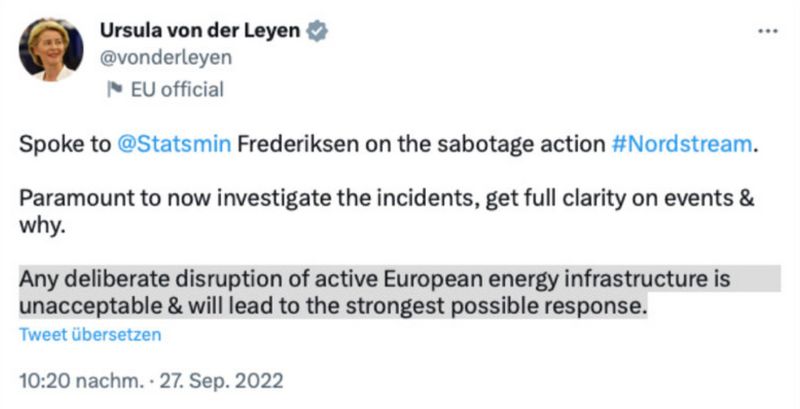This screenshot has height=409, width=800.
Task: Follow the #Nordstream hashtag
Action: (681, 143)
